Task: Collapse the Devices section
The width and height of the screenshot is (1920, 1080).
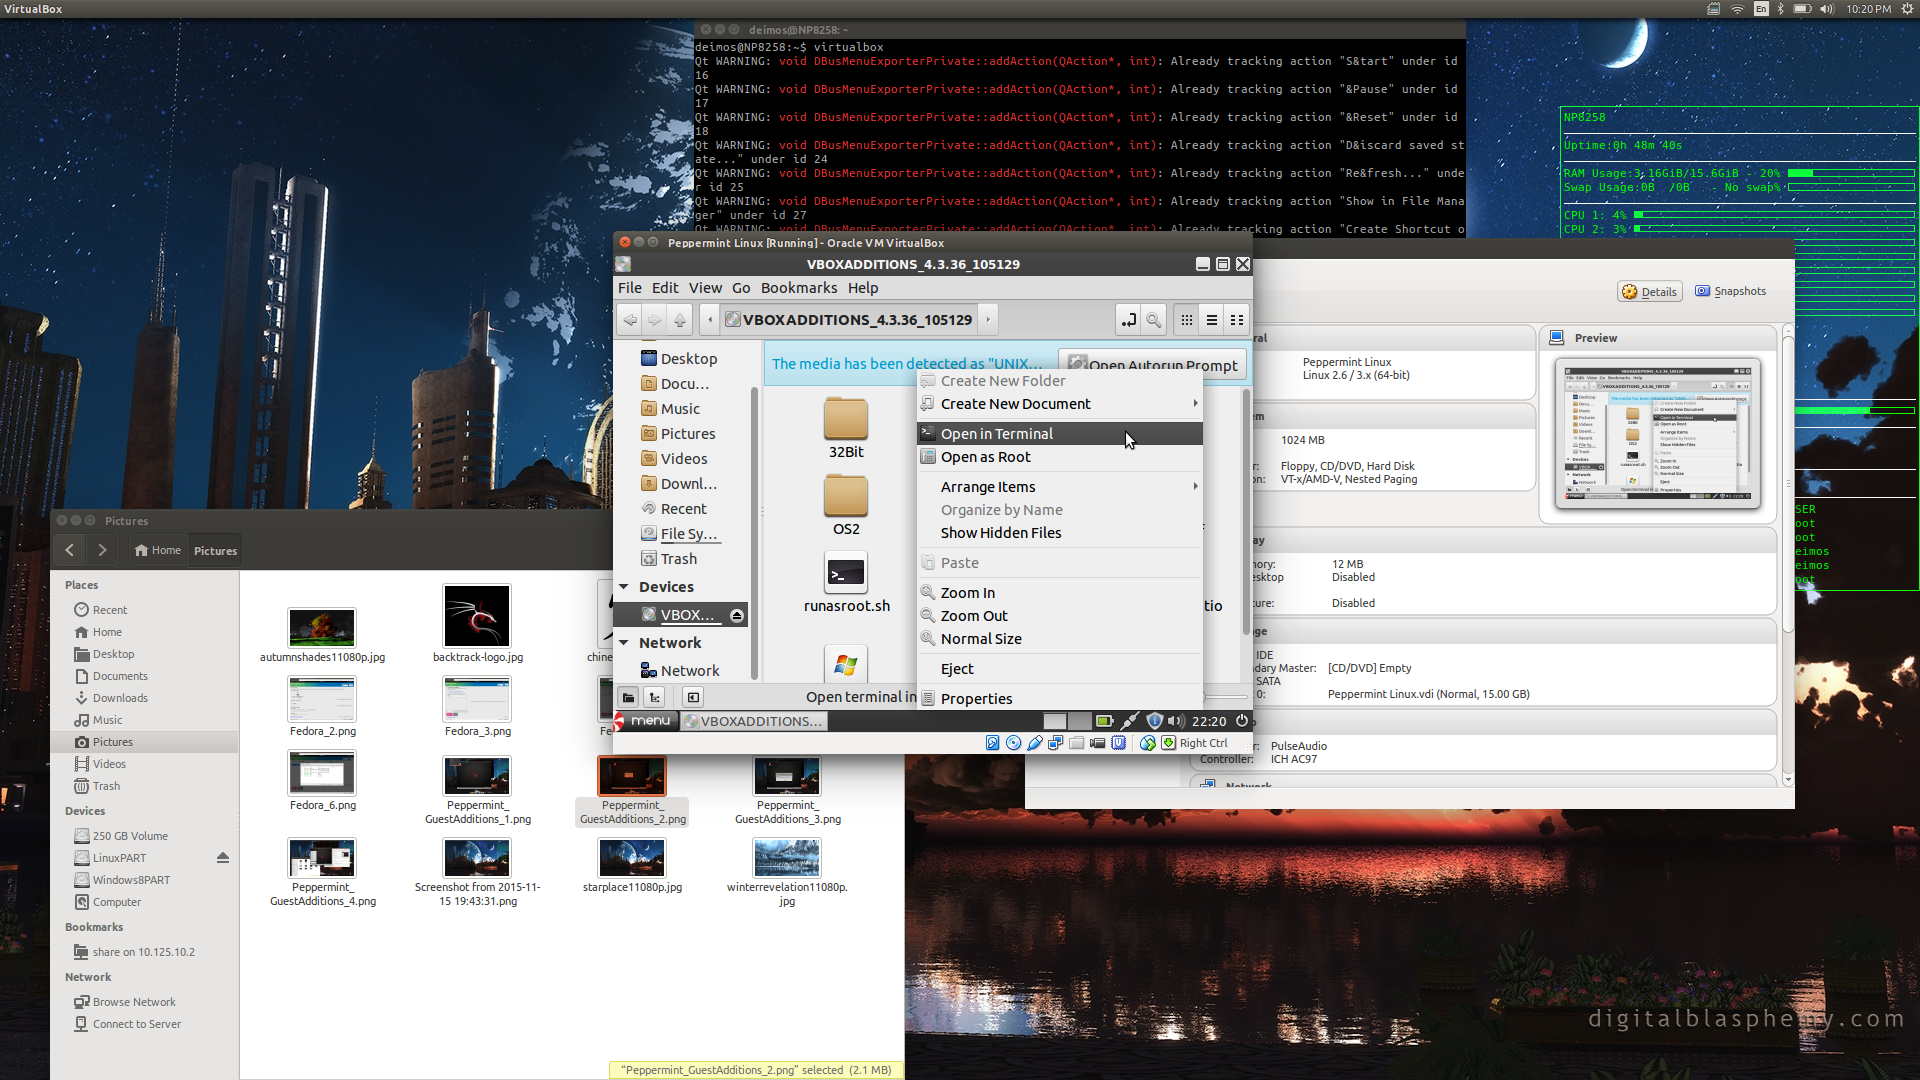Action: (x=624, y=587)
